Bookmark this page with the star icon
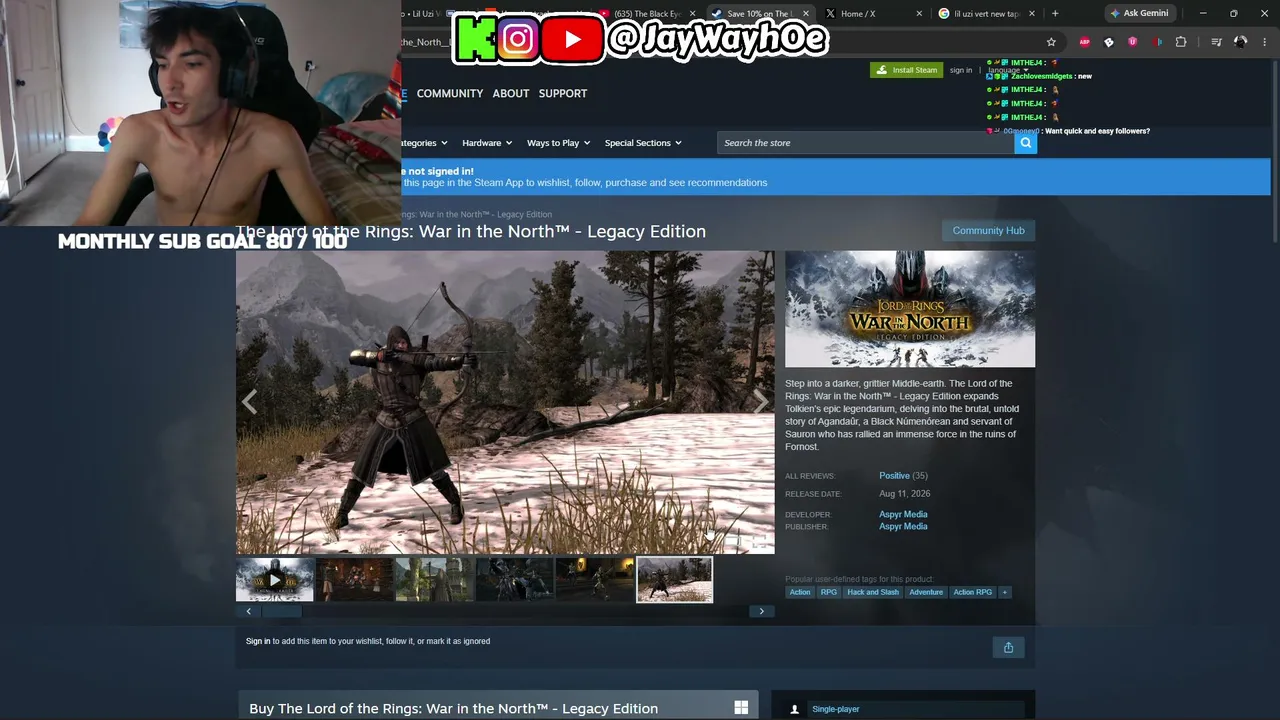 tap(1051, 42)
